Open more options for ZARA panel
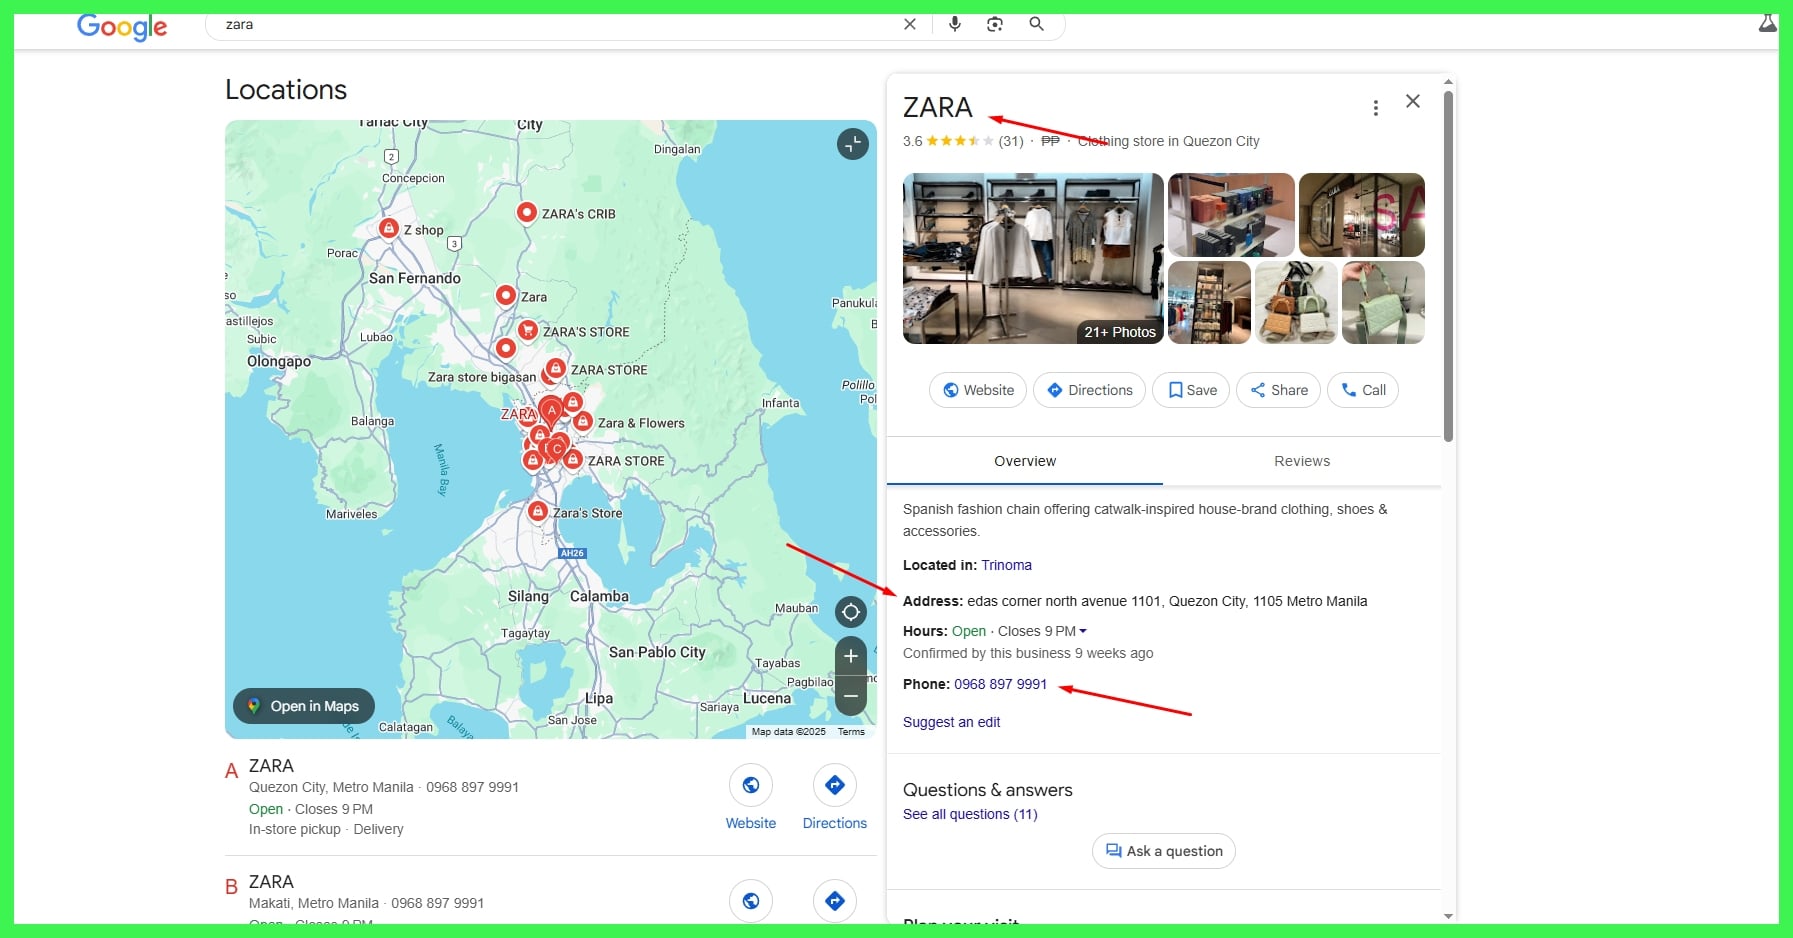This screenshot has width=1793, height=938. [1376, 108]
